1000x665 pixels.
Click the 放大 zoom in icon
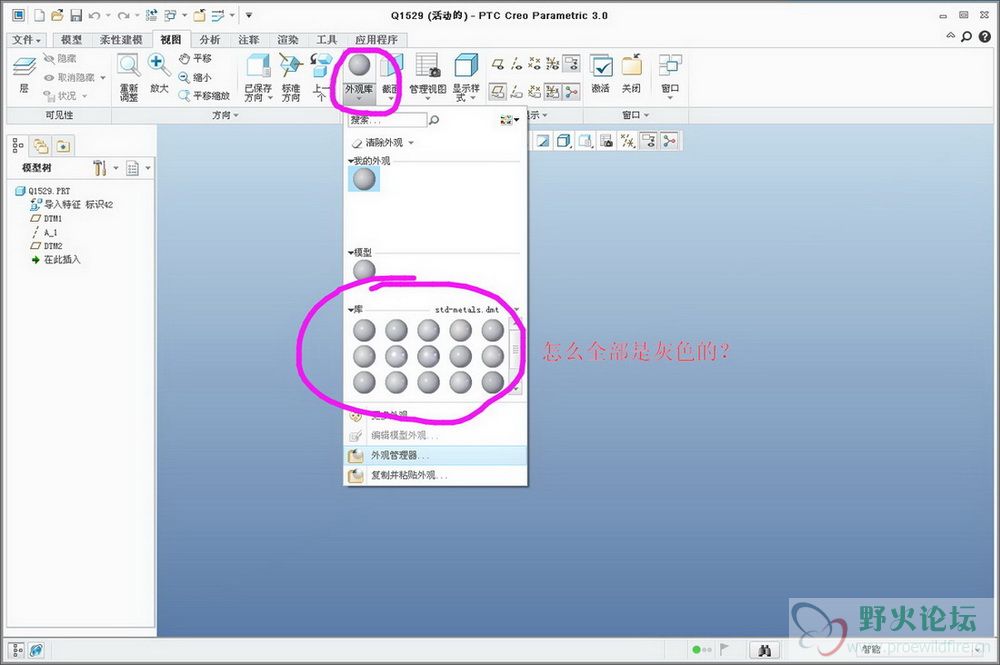point(159,73)
